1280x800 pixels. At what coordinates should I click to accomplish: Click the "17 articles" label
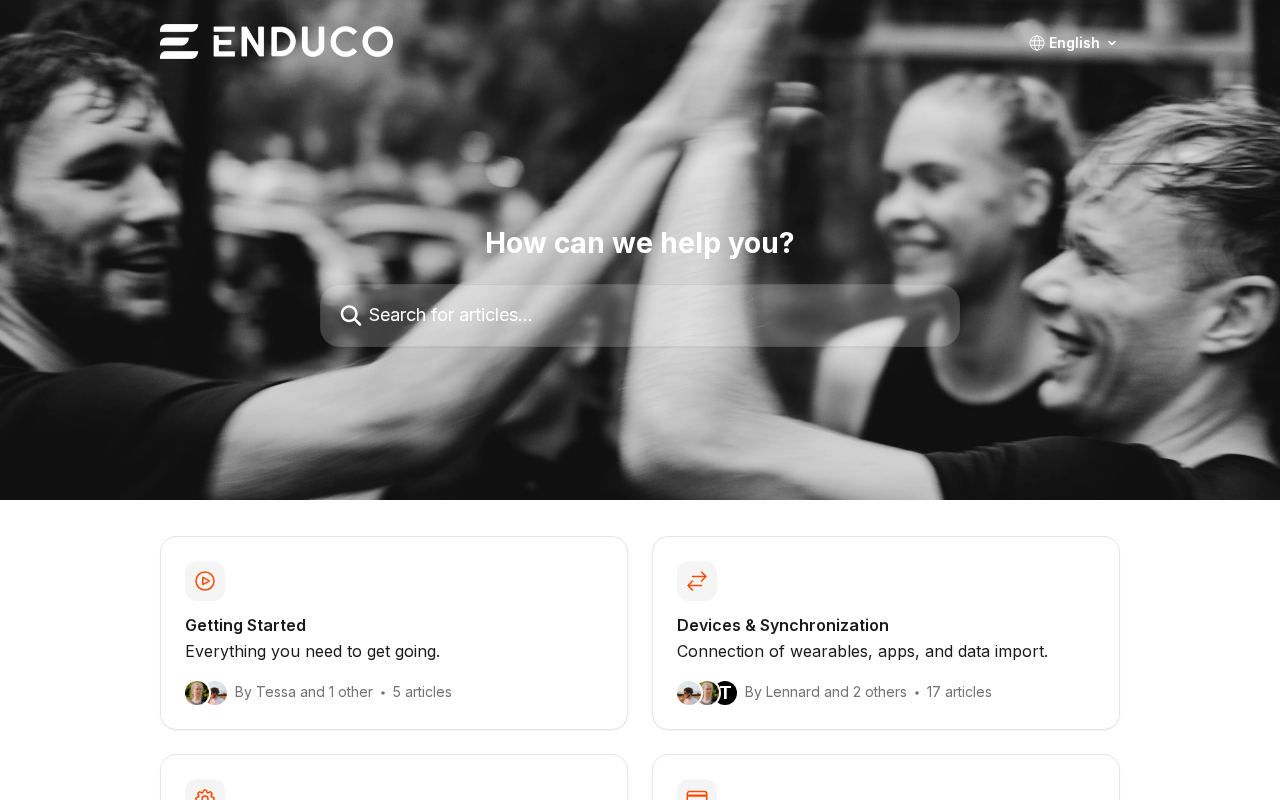pos(959,692)
